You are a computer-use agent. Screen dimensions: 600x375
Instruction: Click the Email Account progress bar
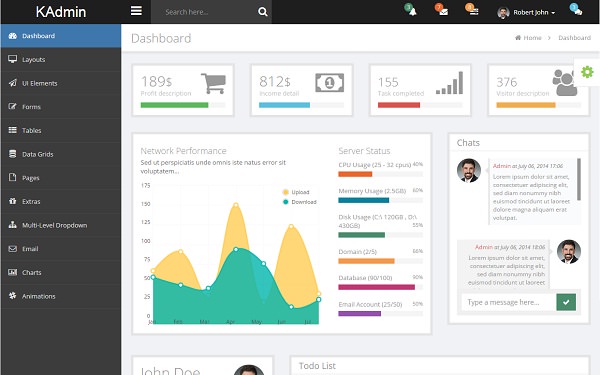click(x=380, y=313)
